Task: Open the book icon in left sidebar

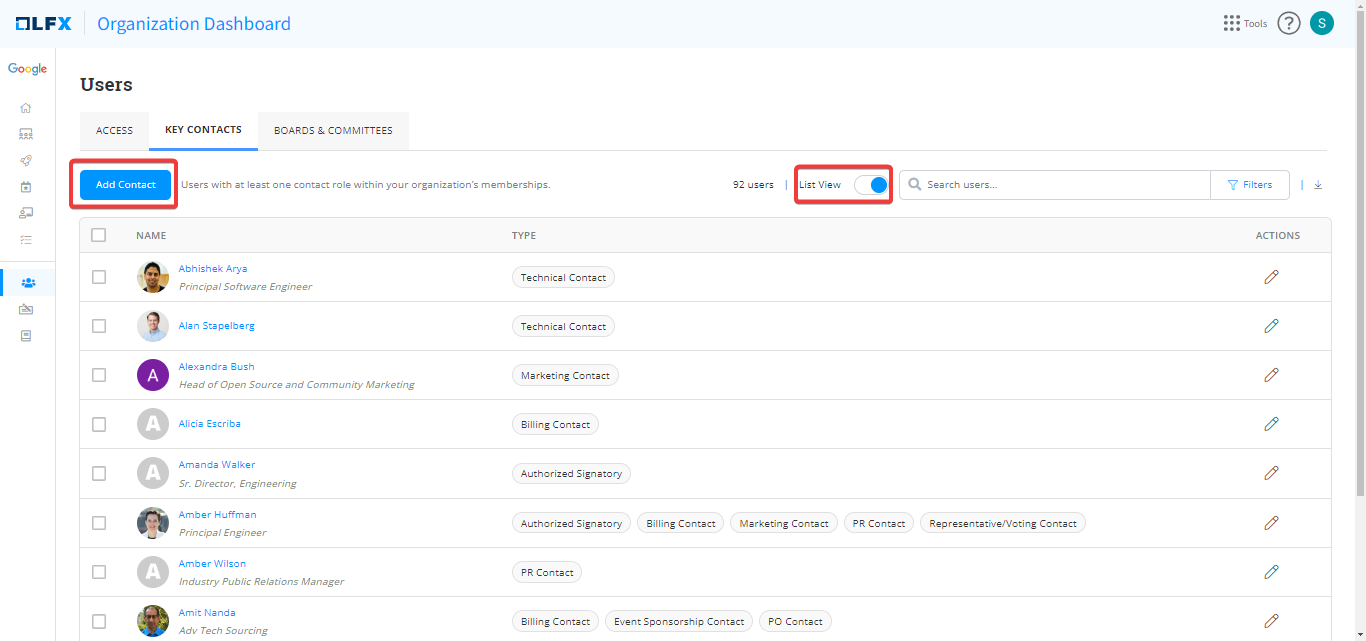Action: point(26,336)
